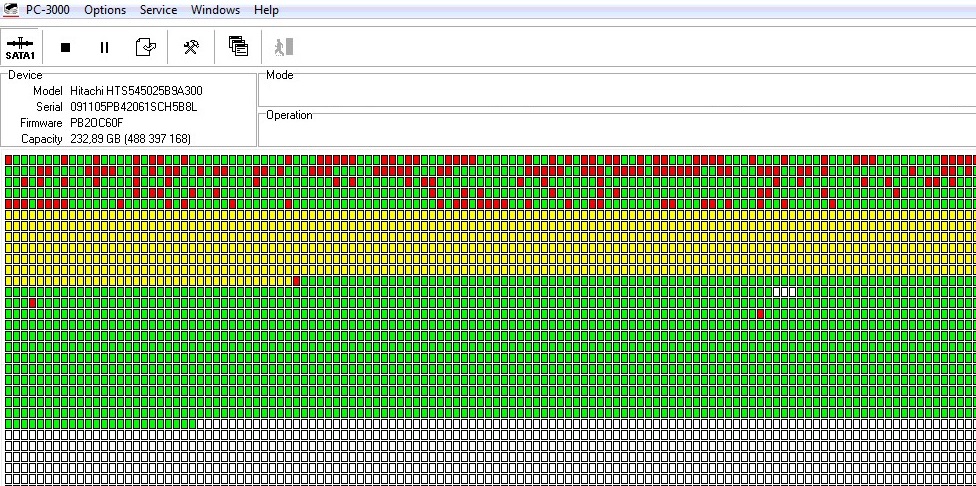The height and width of the screenshot is (486, 976).
Task: Click the cascading windows toolbar icon
Action: (238, 46)
